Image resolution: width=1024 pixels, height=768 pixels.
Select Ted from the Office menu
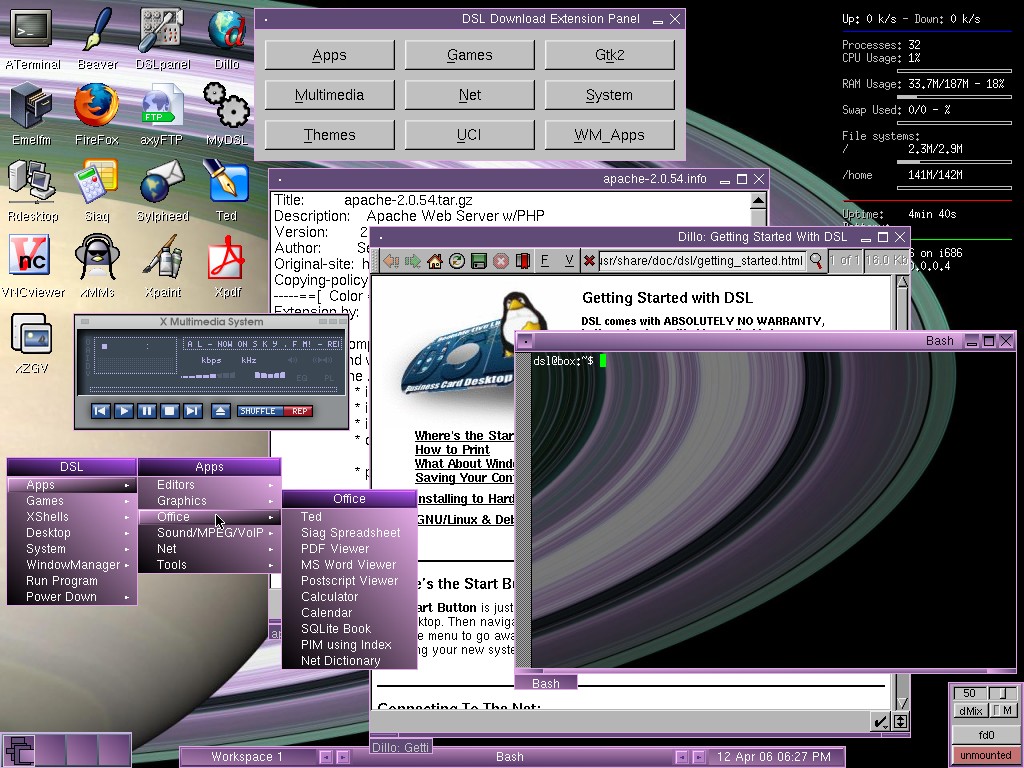click(x=312, y=516)
